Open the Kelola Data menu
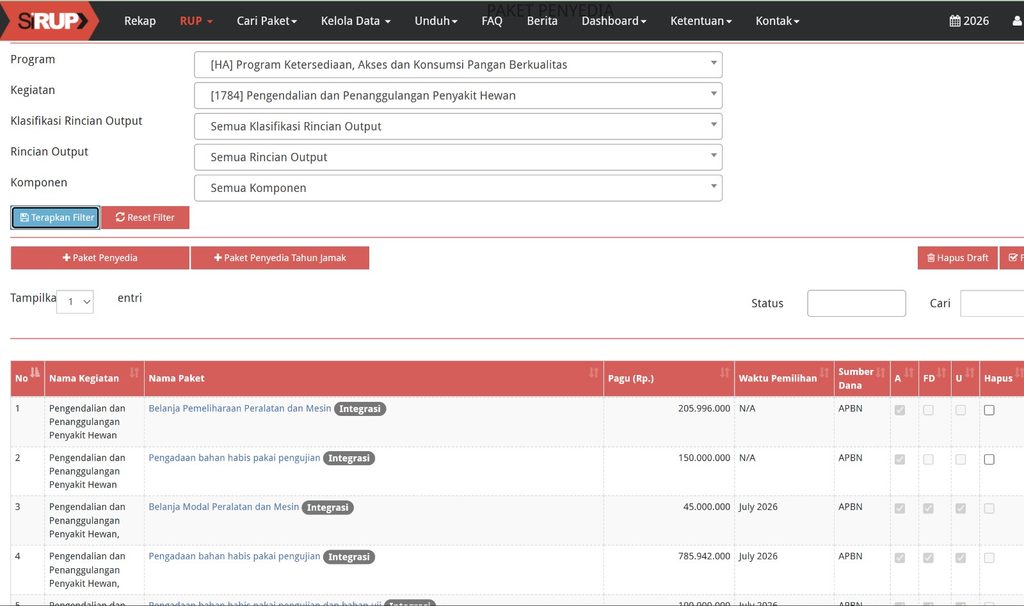The width and height of the screenshot is (1024, 606). coord(355,21)
